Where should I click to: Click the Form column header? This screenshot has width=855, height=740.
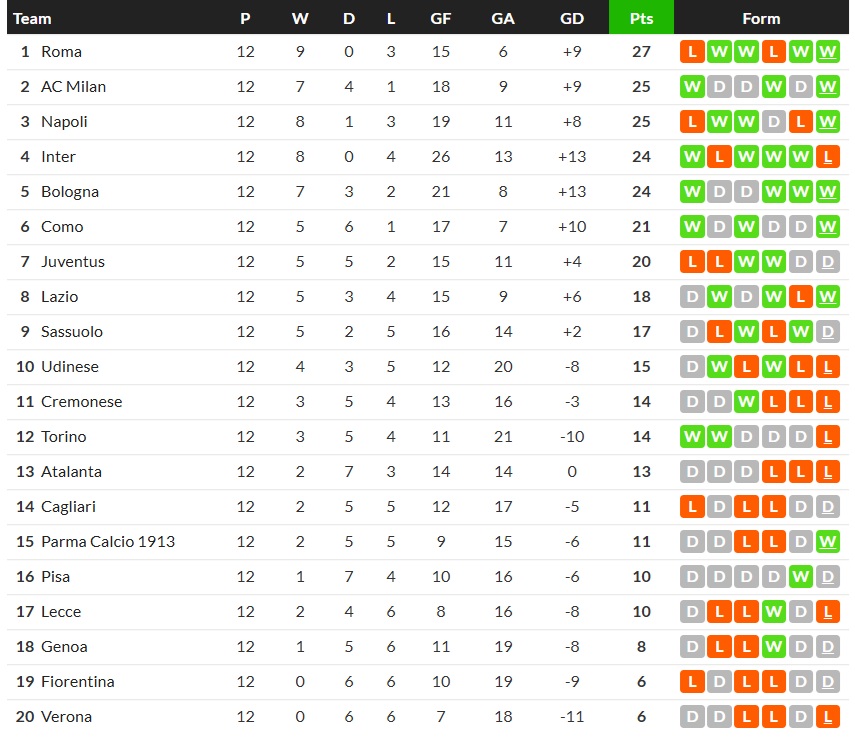(761, 18)
